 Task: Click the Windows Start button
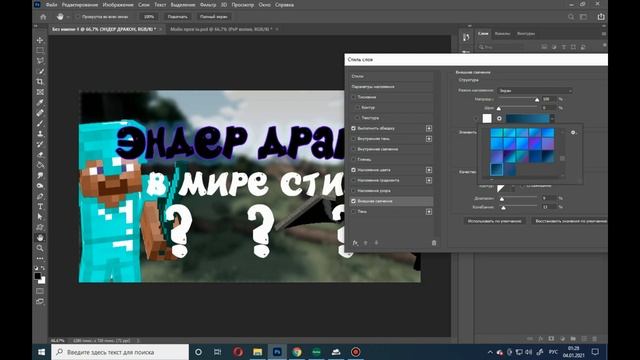pyautogui.click(x=42, y=352)
